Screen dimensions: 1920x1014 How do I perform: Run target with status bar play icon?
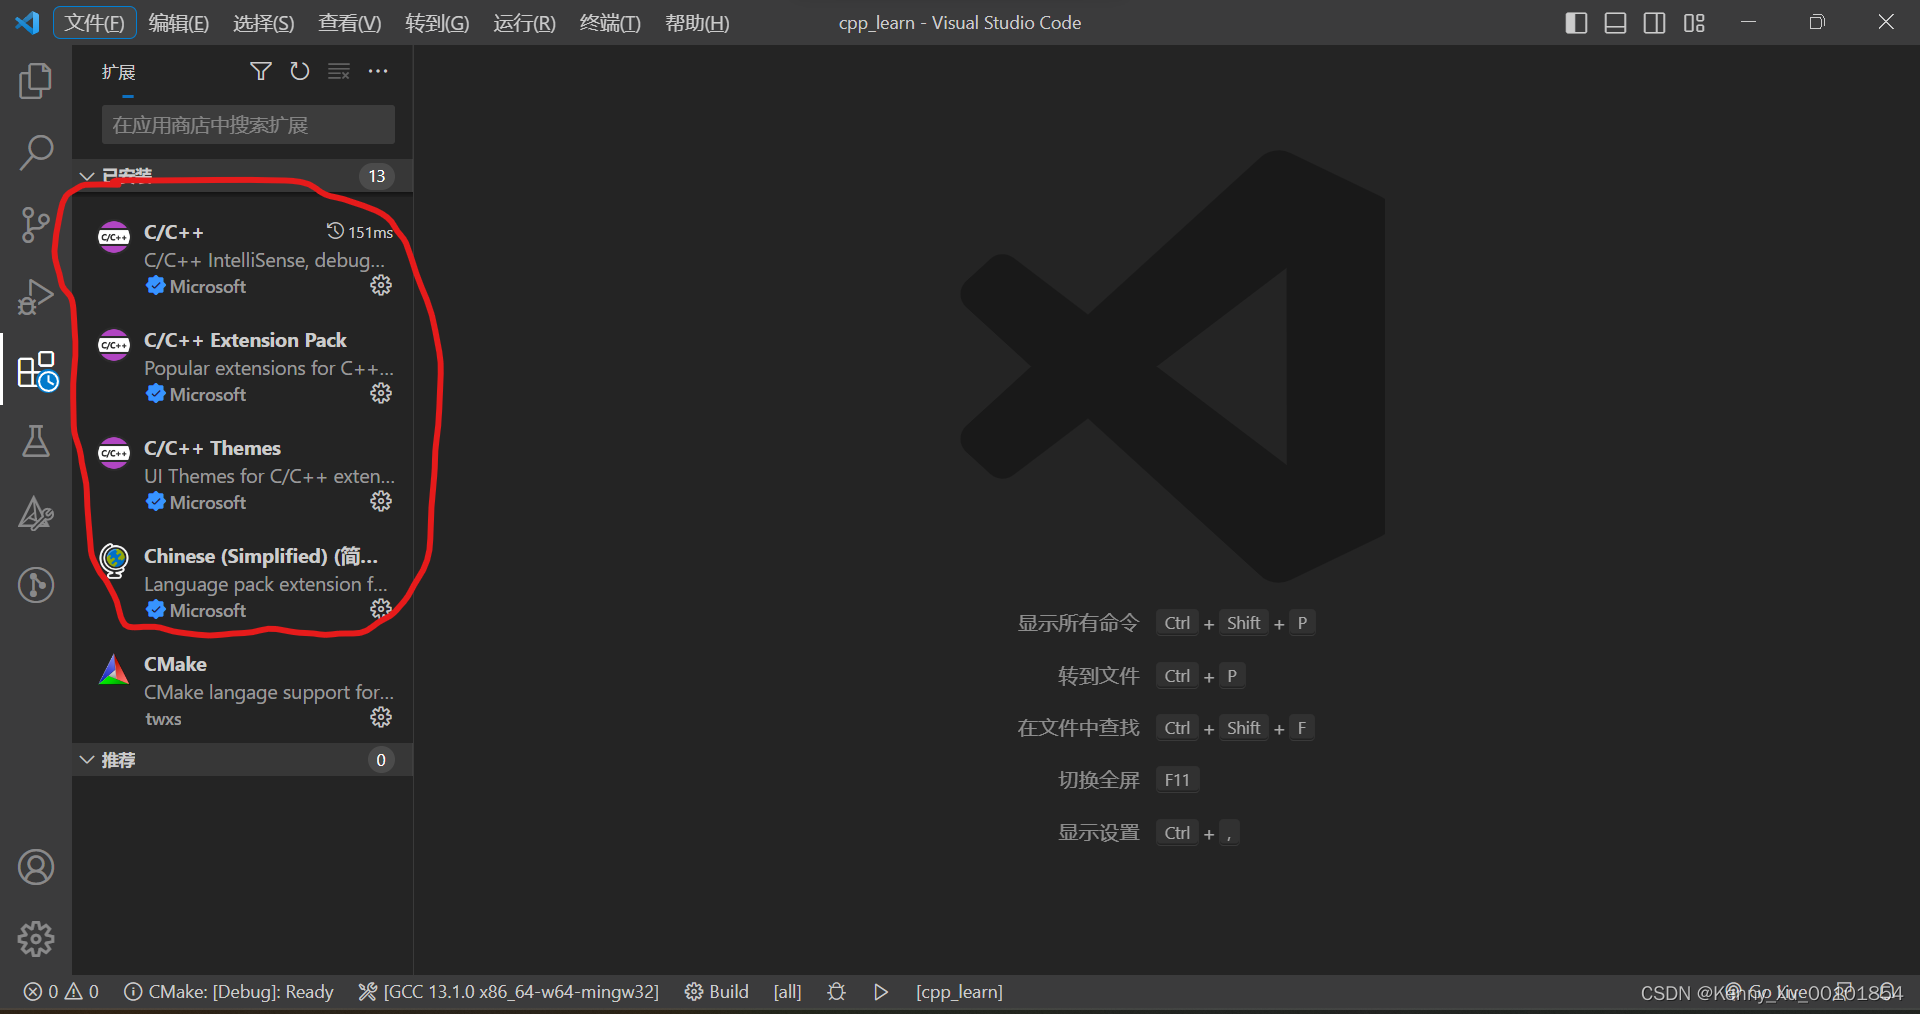(881, 992)
